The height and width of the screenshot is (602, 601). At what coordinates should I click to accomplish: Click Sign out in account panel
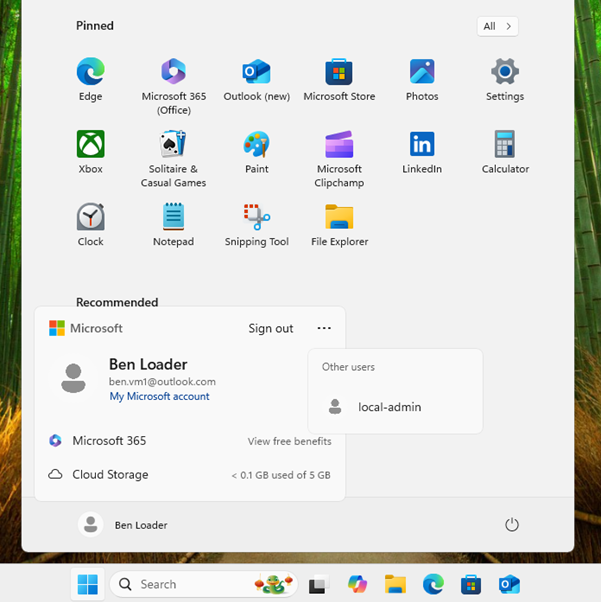click(271, 328)
